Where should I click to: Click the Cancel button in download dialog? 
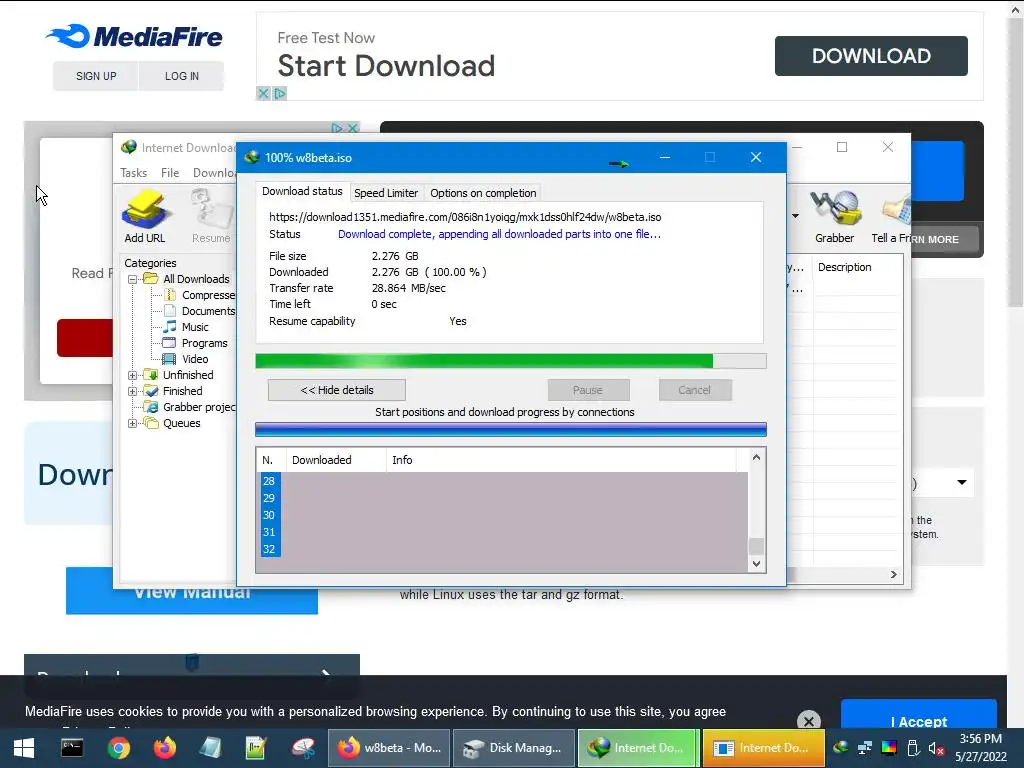click(694, 390)
